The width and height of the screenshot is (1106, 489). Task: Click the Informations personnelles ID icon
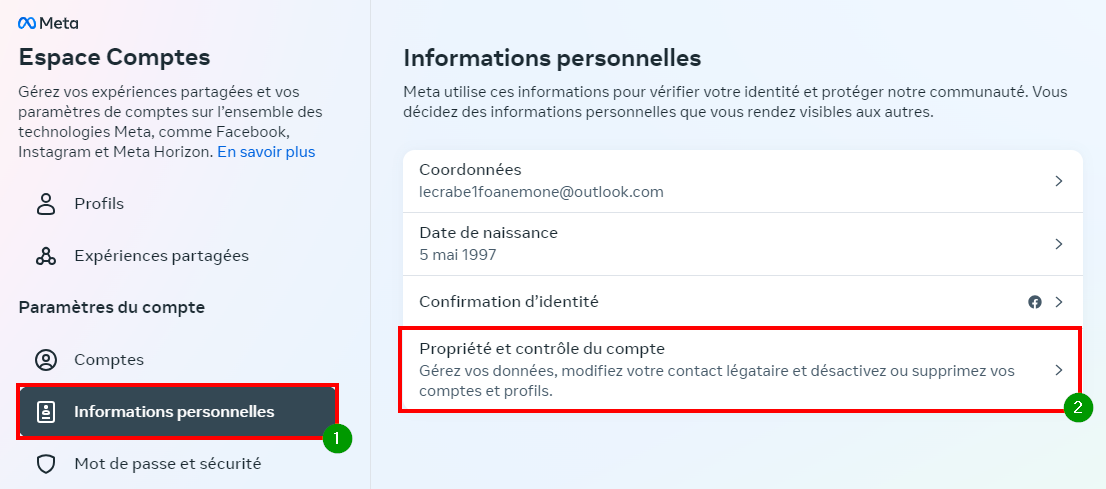coord(46,412)
